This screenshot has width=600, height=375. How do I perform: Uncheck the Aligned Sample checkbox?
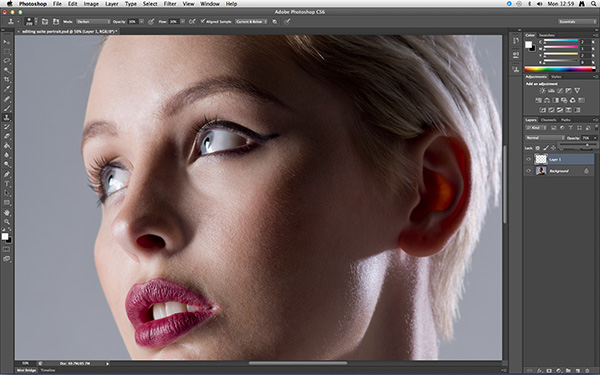point(203,21)
